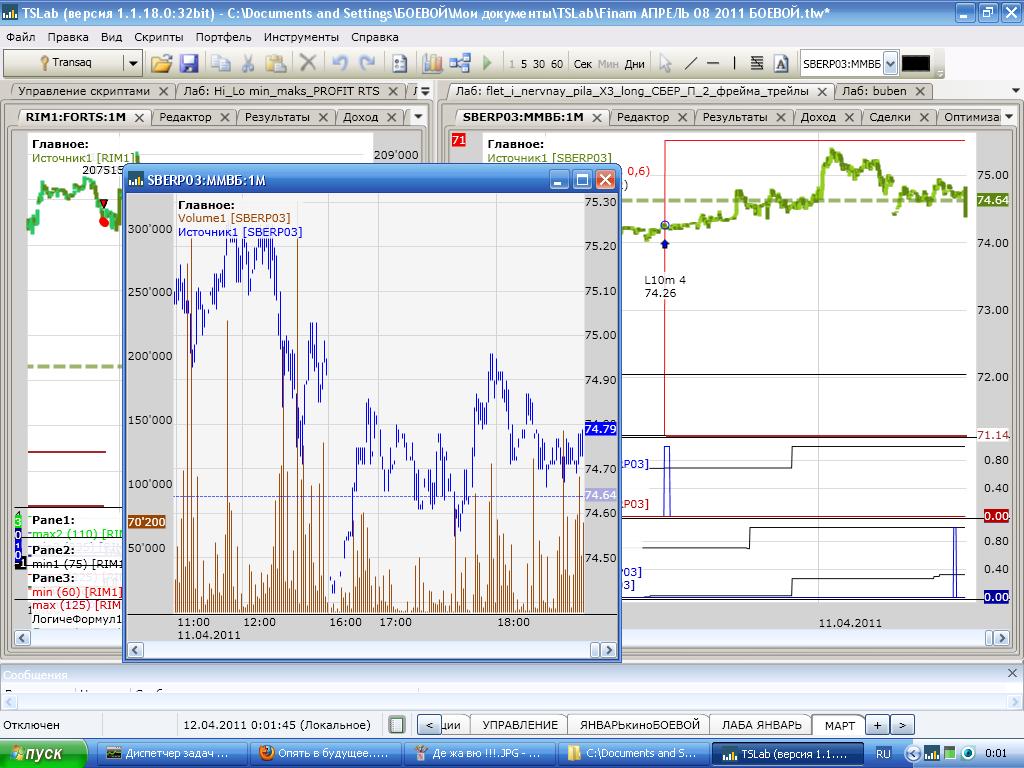Click the undo arrow icon
Viewport: 1024px width, 768px height.
[x=340, y=63]
